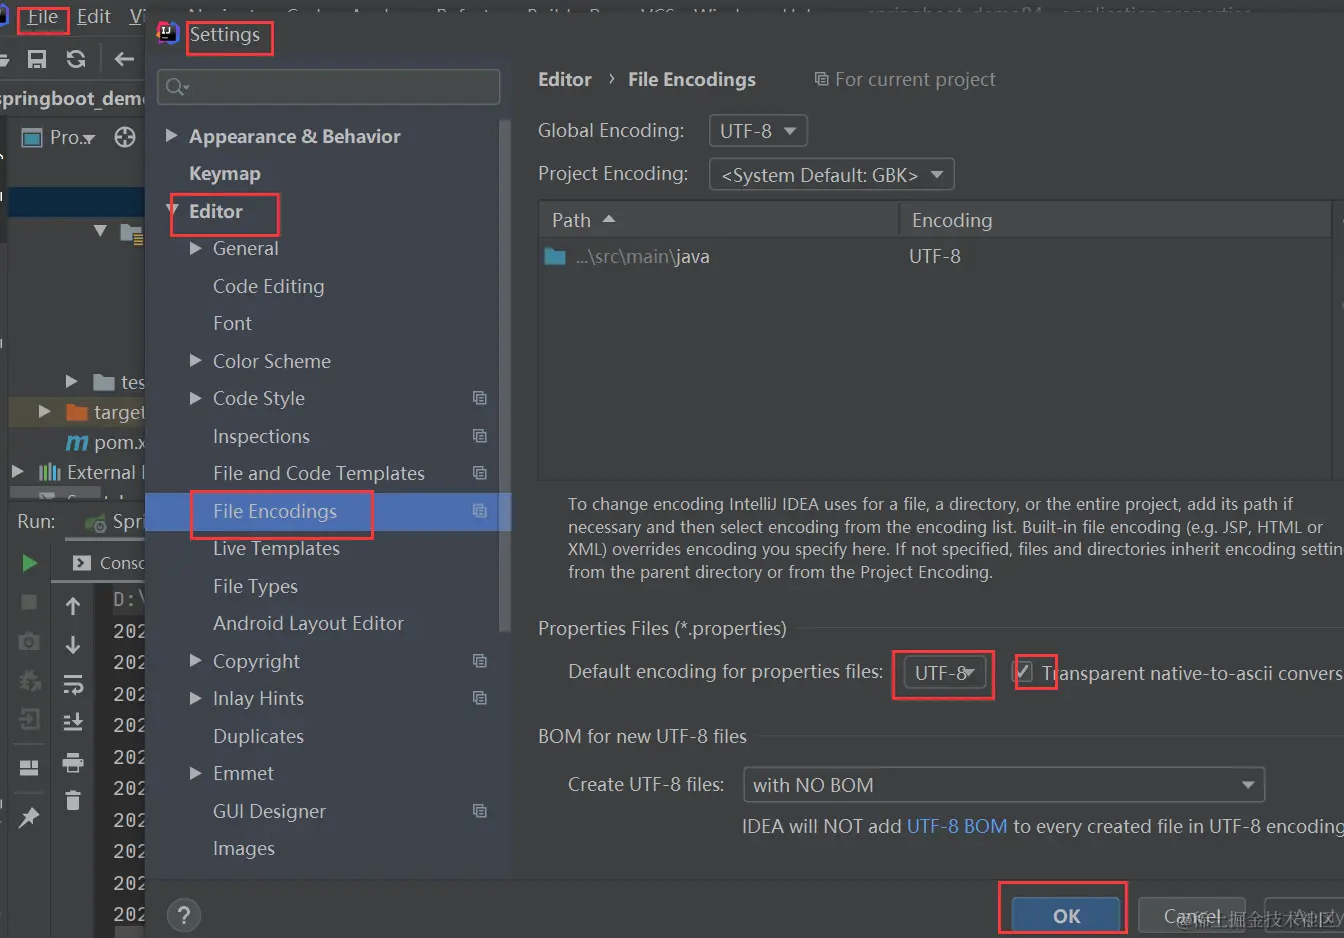This screenshot has width=1344, height=938.
Task: Expand the Appearance & Behavior section
Action: (170, 136)
